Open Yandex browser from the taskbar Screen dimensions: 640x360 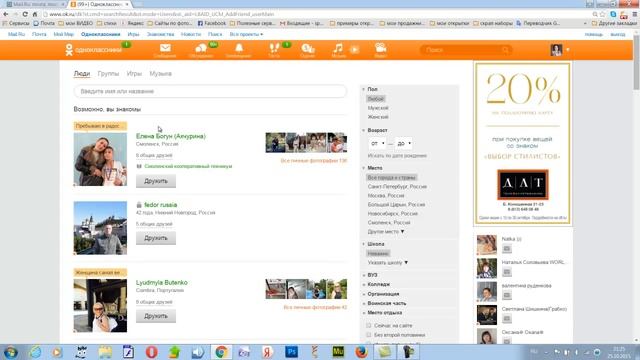point(268,351)
